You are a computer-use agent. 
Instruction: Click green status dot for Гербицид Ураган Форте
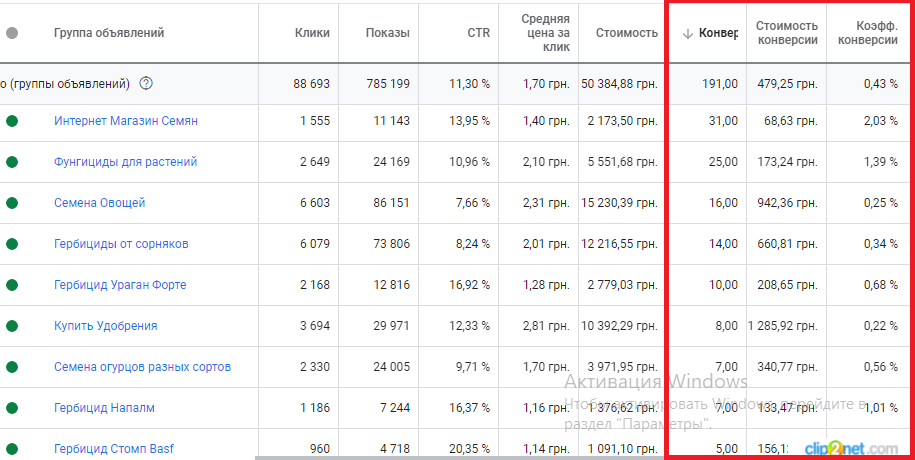tap(12, 285)
